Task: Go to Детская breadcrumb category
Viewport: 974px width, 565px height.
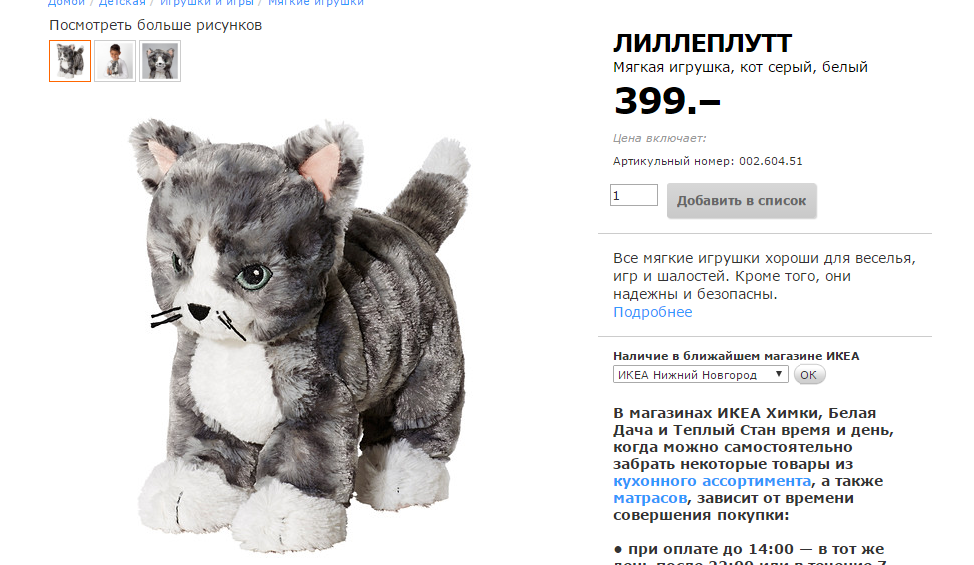Action: (x=122, y=3)
